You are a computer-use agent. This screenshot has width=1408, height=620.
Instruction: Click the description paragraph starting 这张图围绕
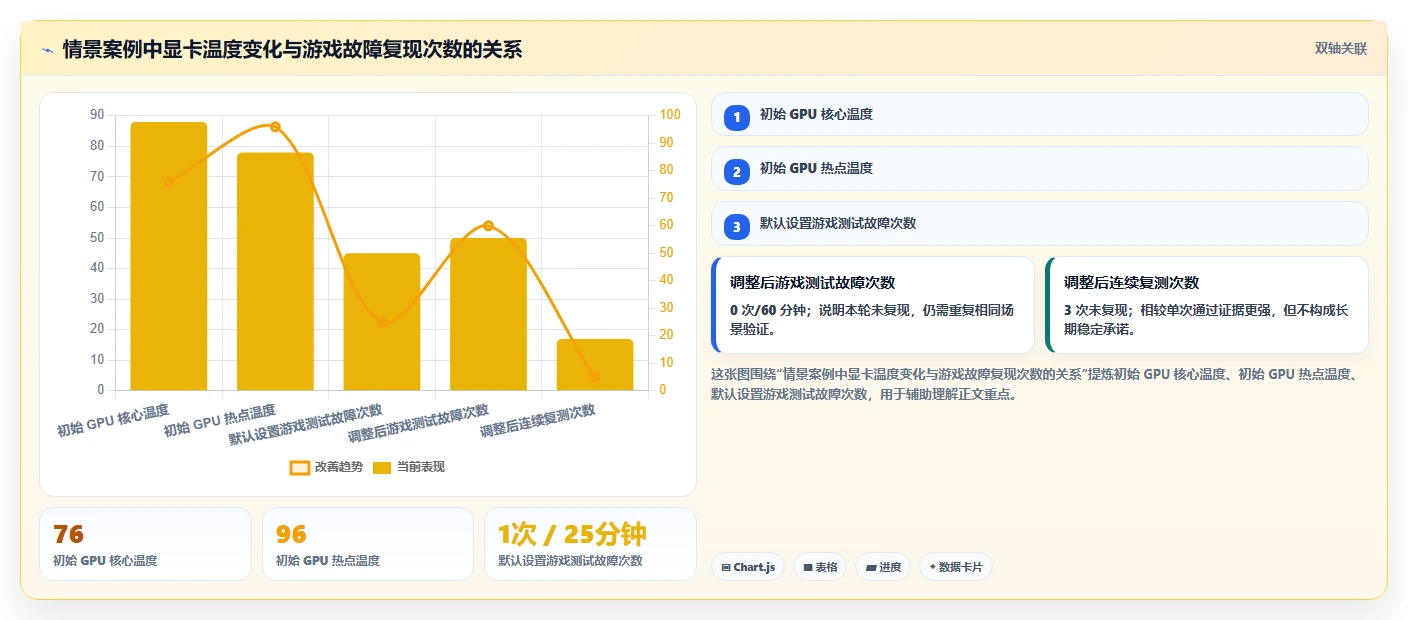click(1035, 384)
